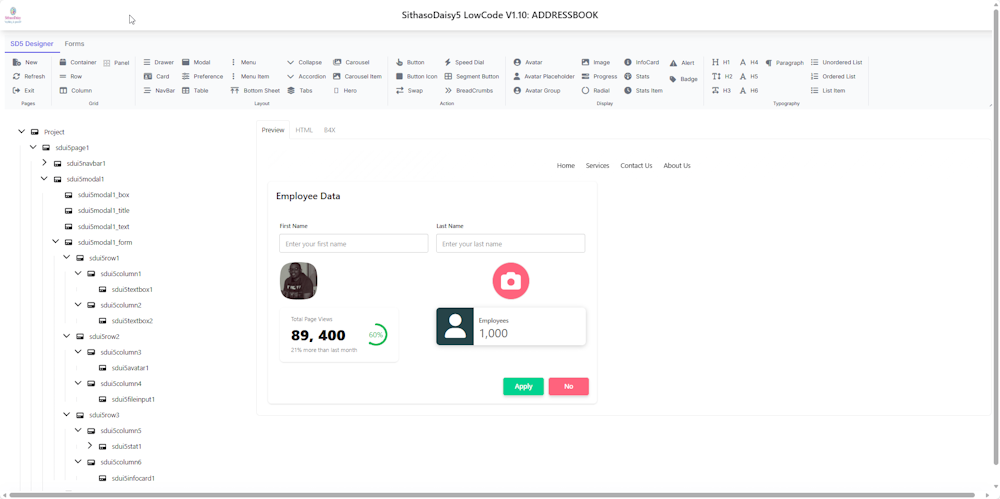
Task: Insert a Card component
Action: (156, 77)
